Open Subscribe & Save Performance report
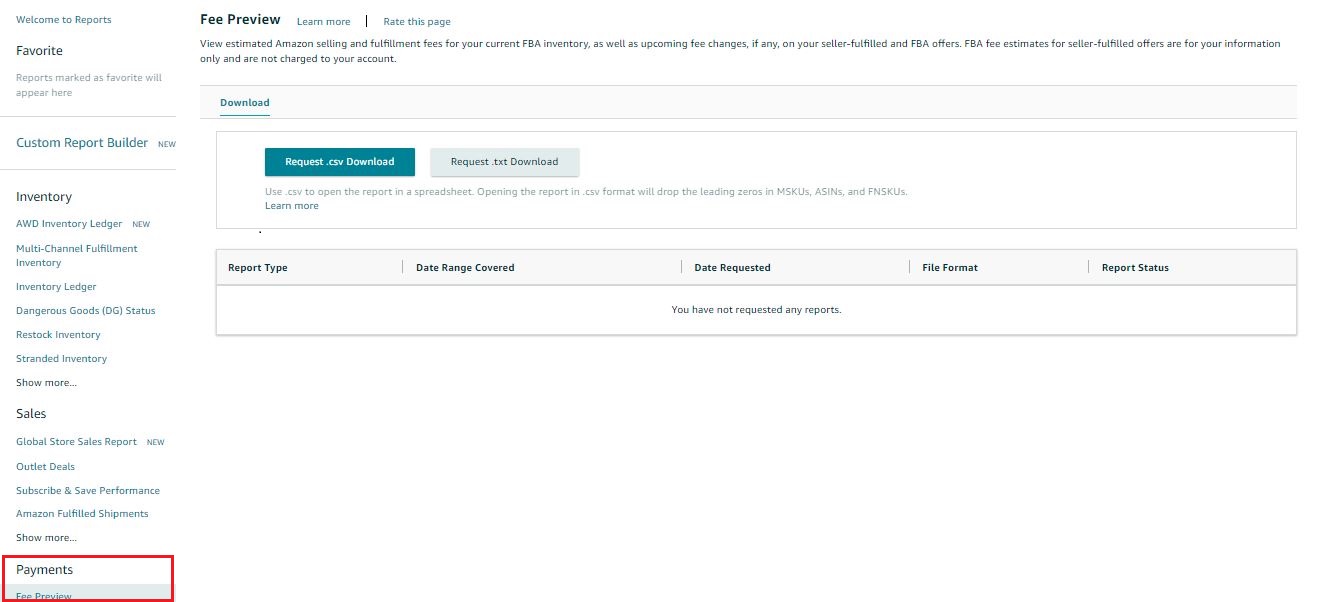The width and height of the screenshot is (1330, 602). tap(88, 490)
